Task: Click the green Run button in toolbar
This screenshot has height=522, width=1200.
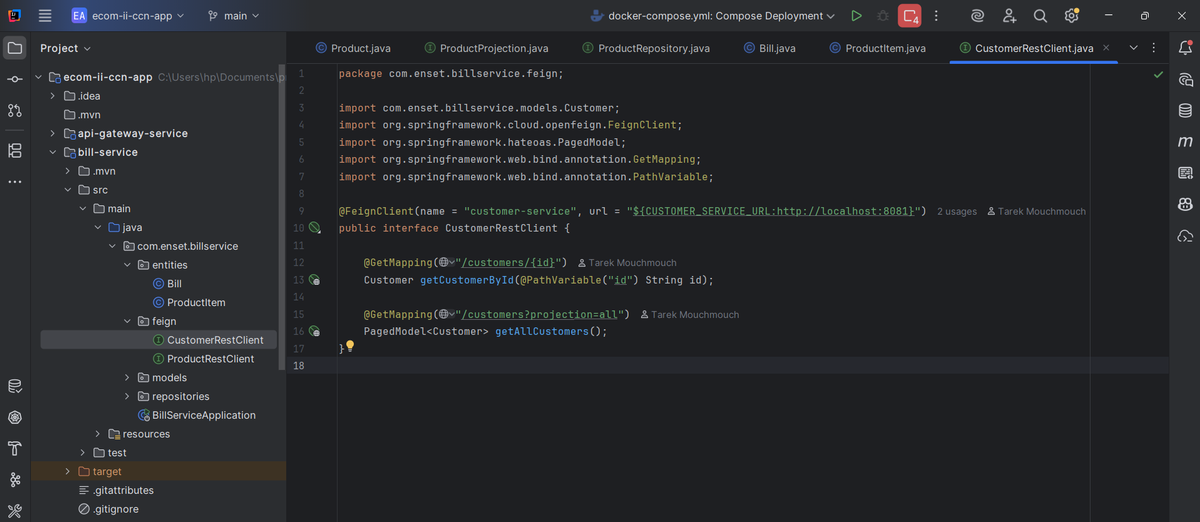Action: 856,16
